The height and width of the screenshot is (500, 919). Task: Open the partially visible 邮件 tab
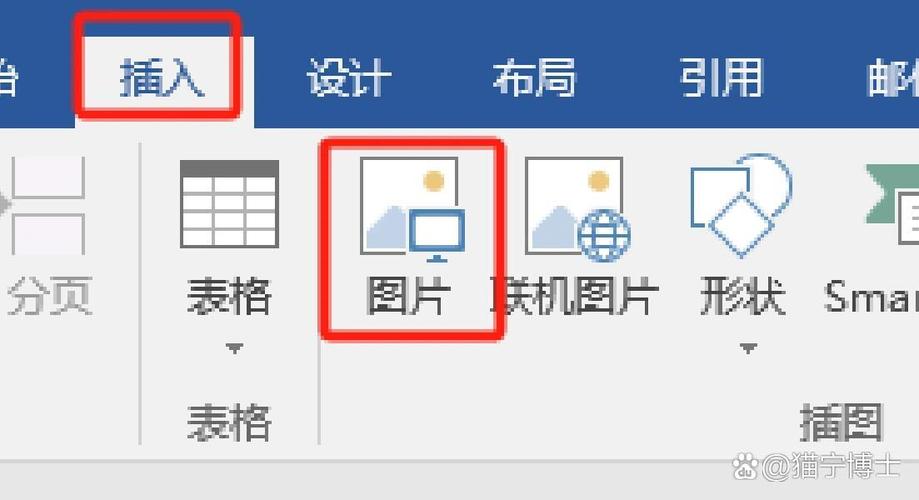coord(893,77)
